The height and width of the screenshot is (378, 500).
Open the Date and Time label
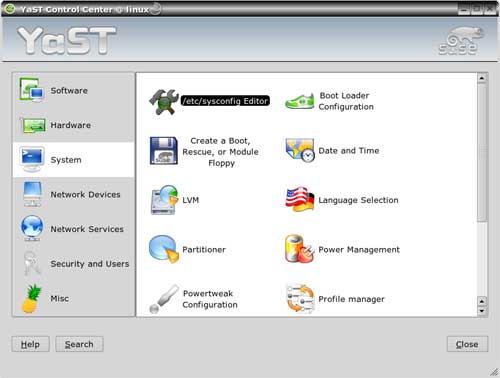(x=349, y=151)
